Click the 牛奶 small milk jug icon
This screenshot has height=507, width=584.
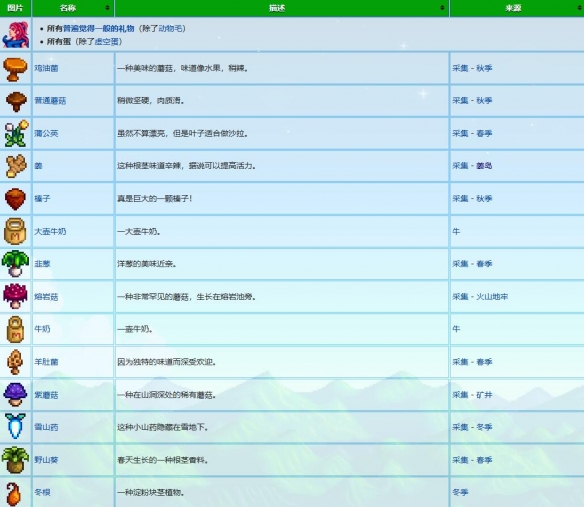(x=15, y=330)
